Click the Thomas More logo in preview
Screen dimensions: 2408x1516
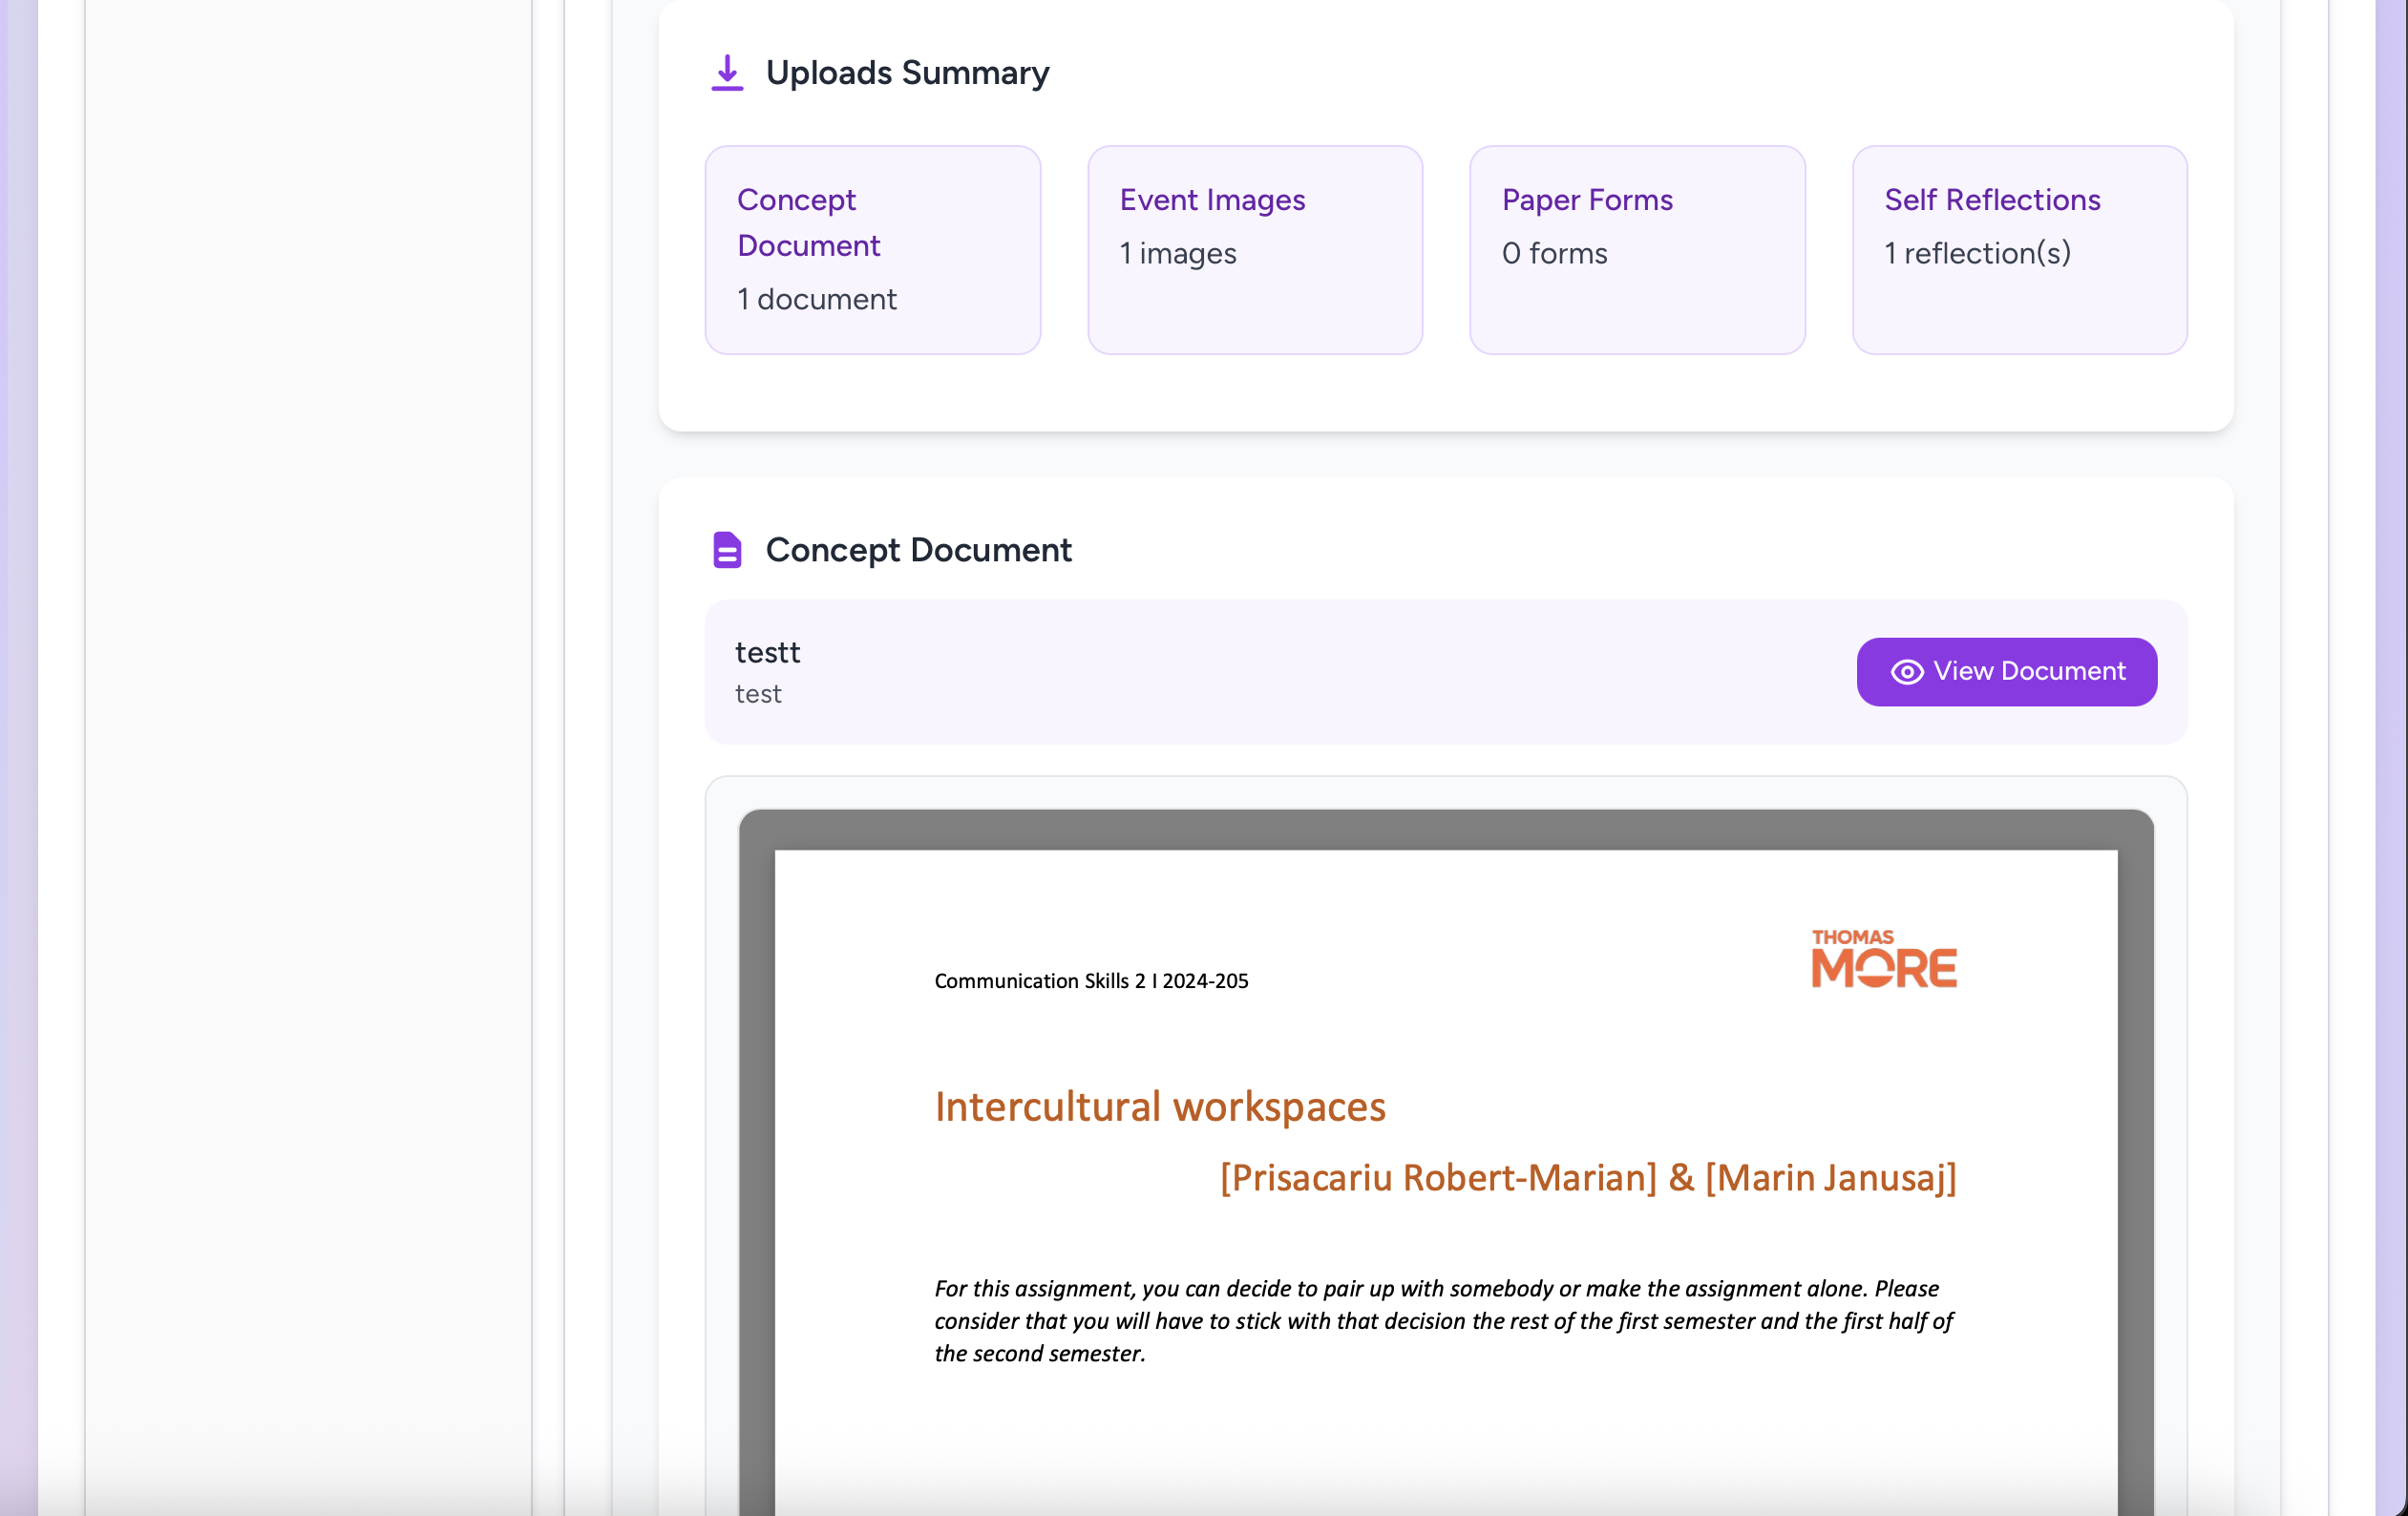pyautogui.click(x=1883, y=958)
